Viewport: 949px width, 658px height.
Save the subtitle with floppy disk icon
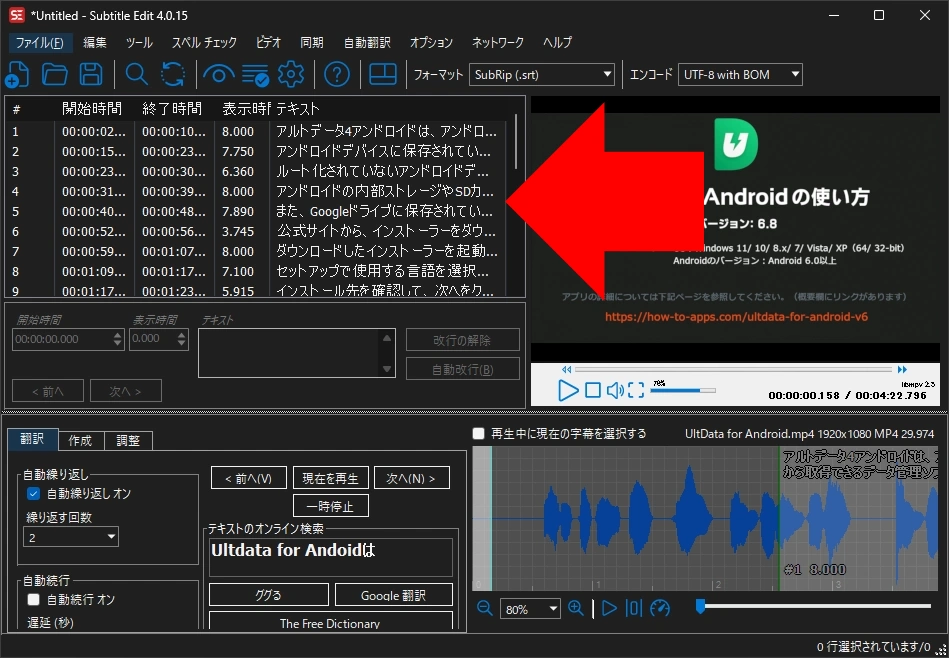(91, 75)
